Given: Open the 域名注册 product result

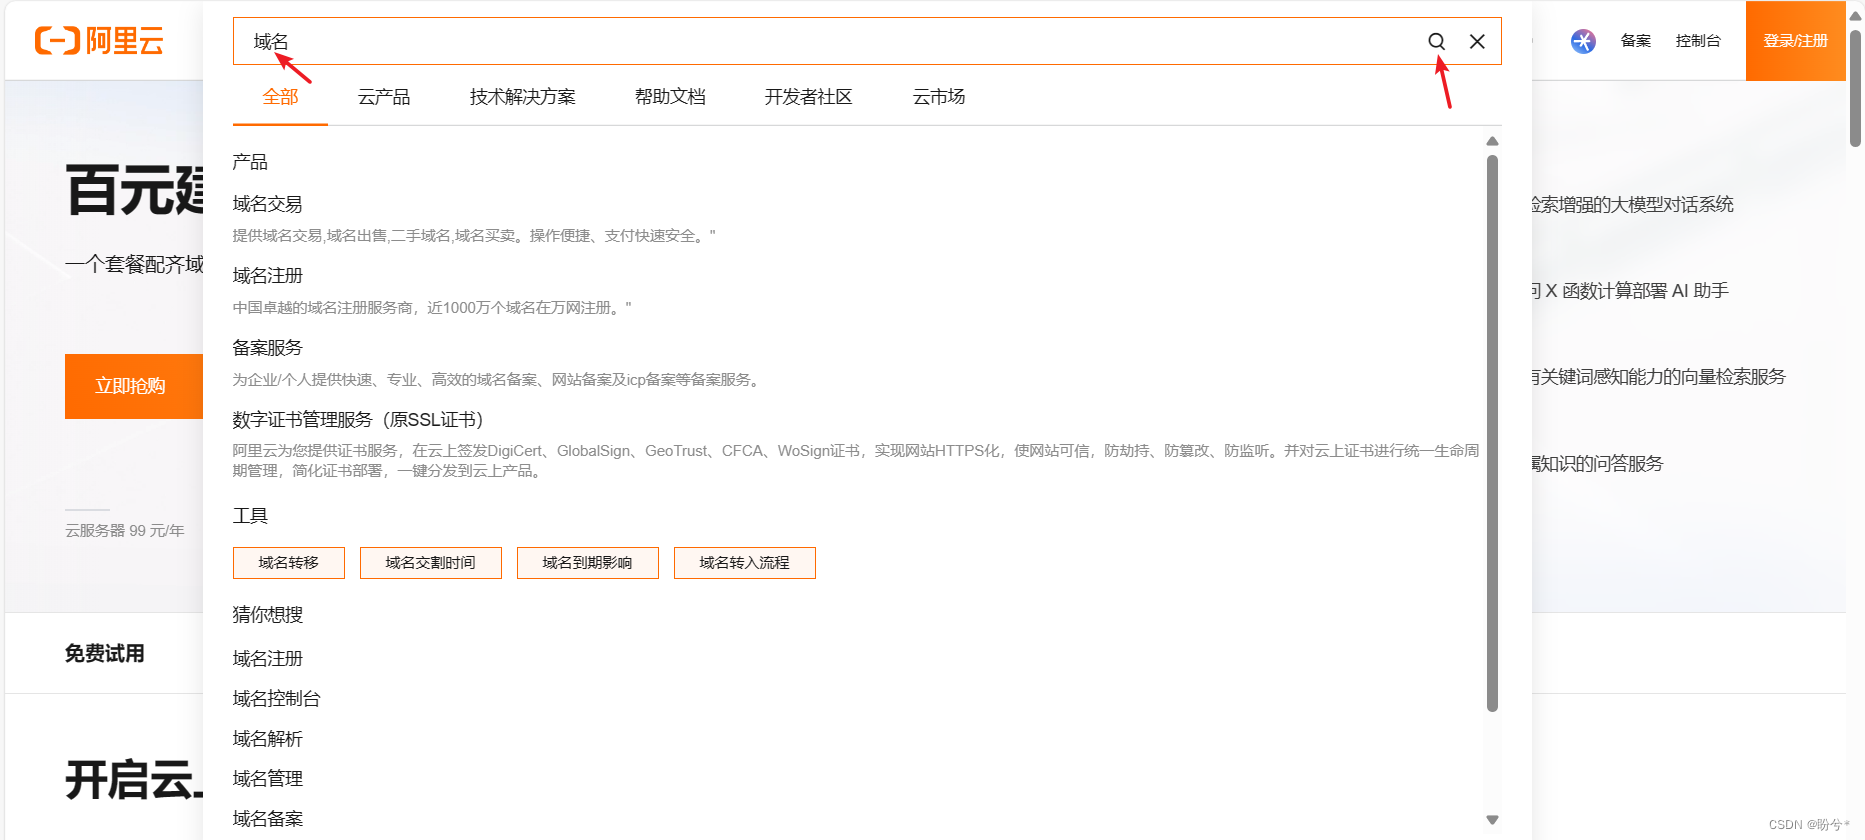Looking at the screenshot, I should point(268,276).
